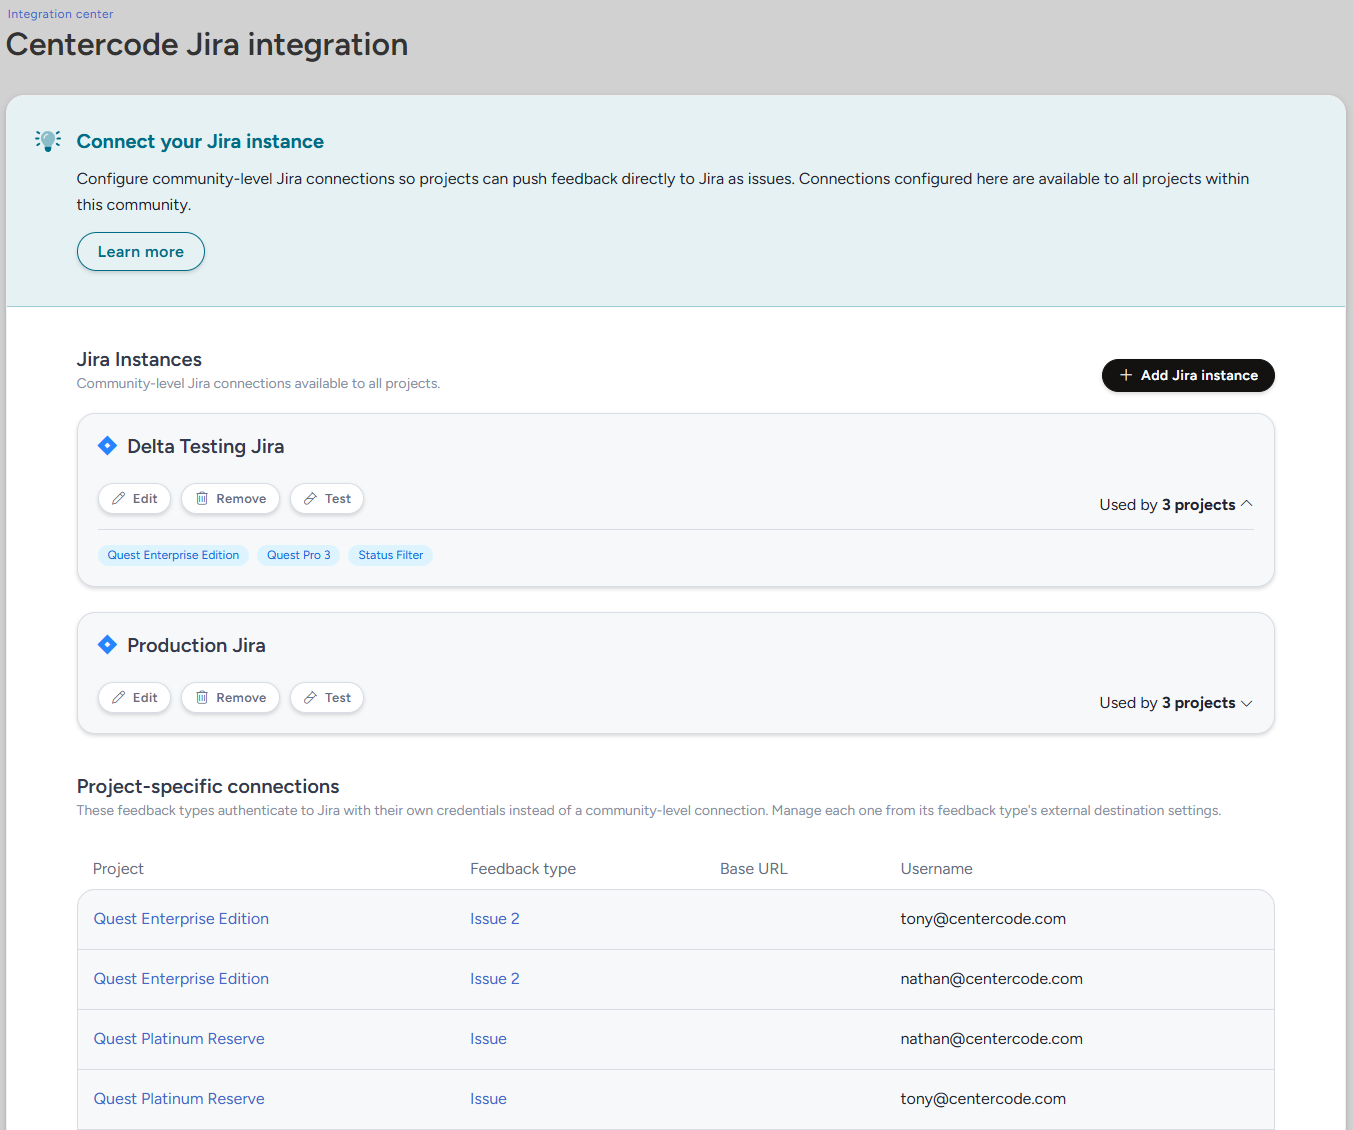Remove the Delta Testing Jira instance
Screen dimensions: 1353x1130
tap(230, 499)
